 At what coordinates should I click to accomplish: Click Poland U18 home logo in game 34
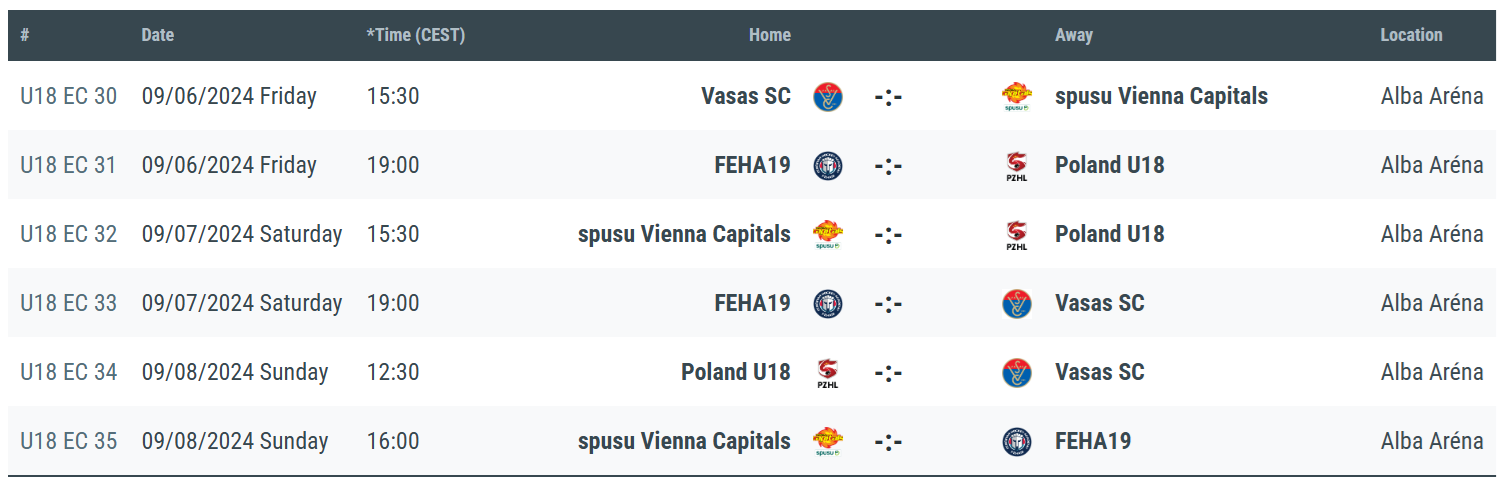pos(827,373)
